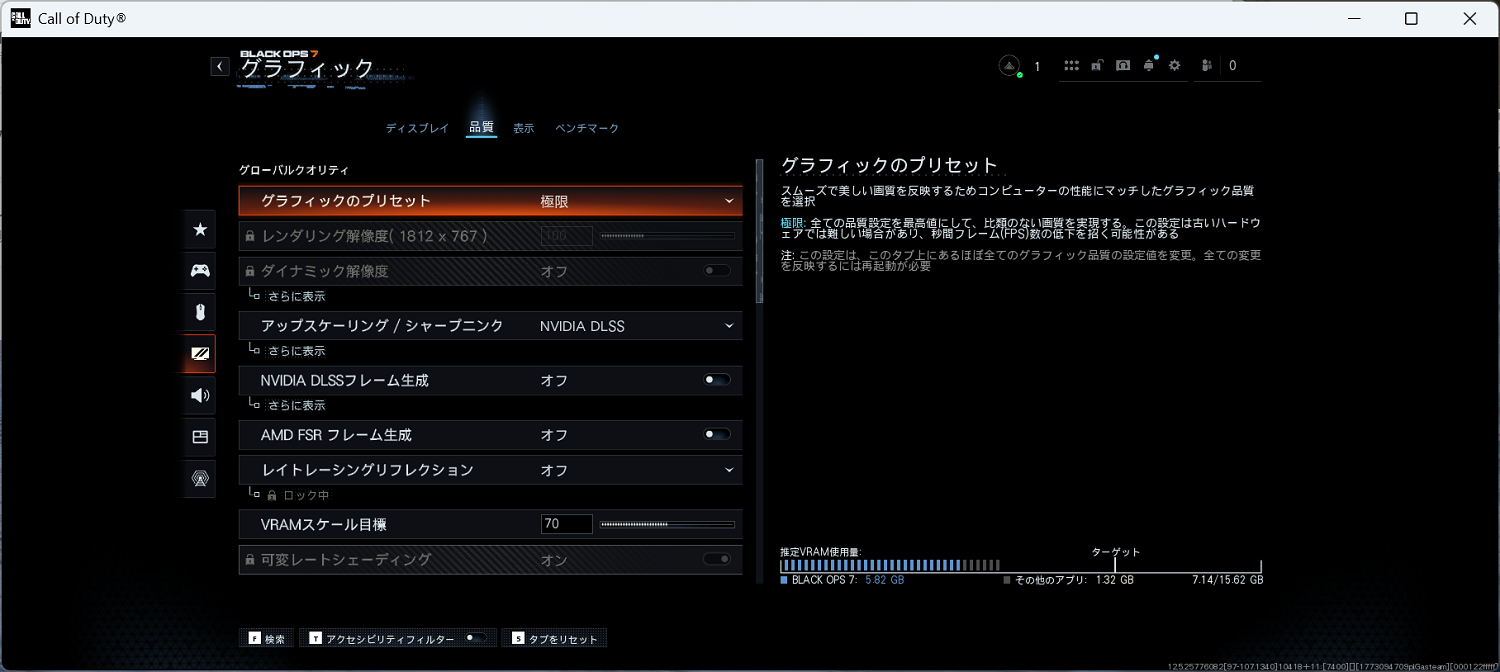The image size is (1500, 672).
Task: Open the レイトレーシングリフレクション dropdown
Action: click(x=490, y=470)
